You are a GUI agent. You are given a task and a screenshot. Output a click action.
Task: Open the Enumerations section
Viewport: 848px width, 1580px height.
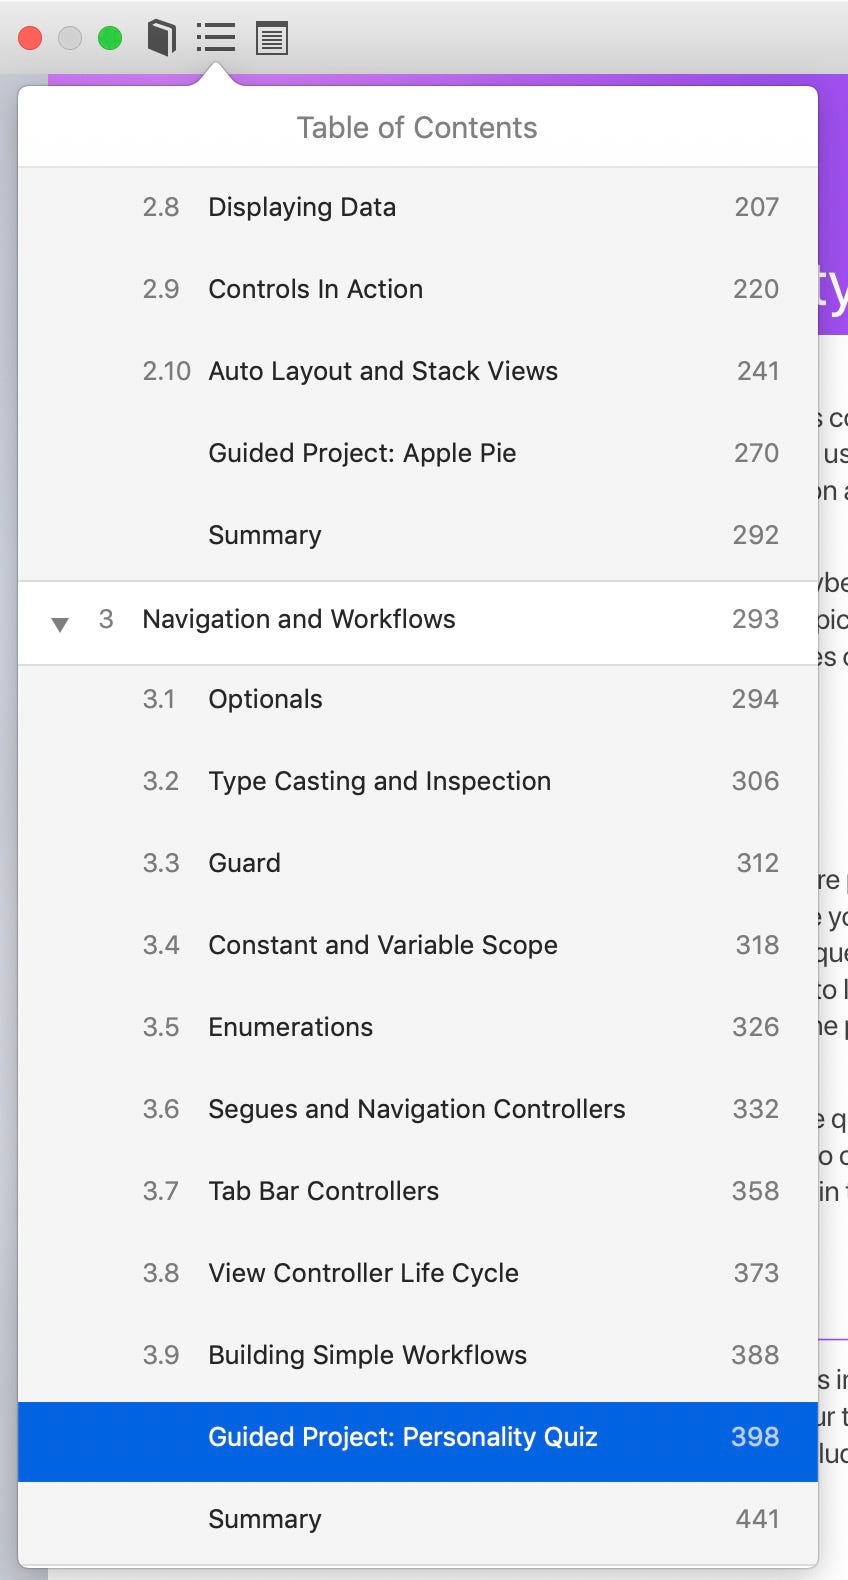click(418, 1027)
